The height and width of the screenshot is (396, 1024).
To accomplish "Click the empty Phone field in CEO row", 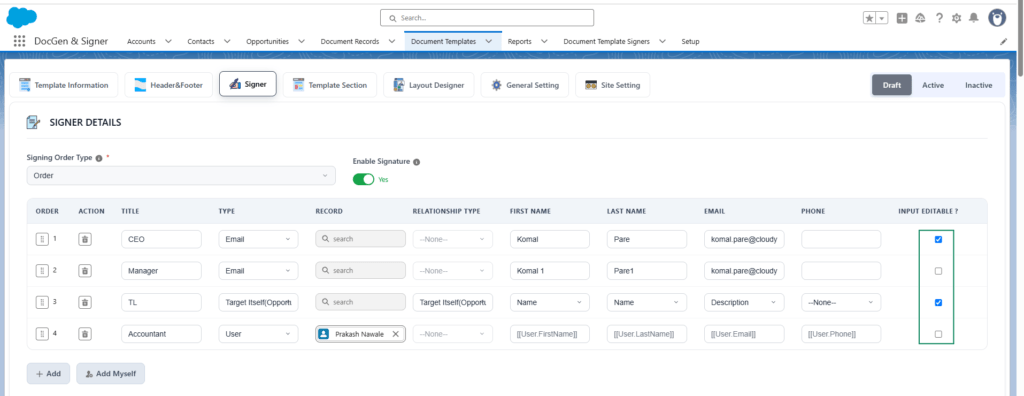I will (841, 239).
